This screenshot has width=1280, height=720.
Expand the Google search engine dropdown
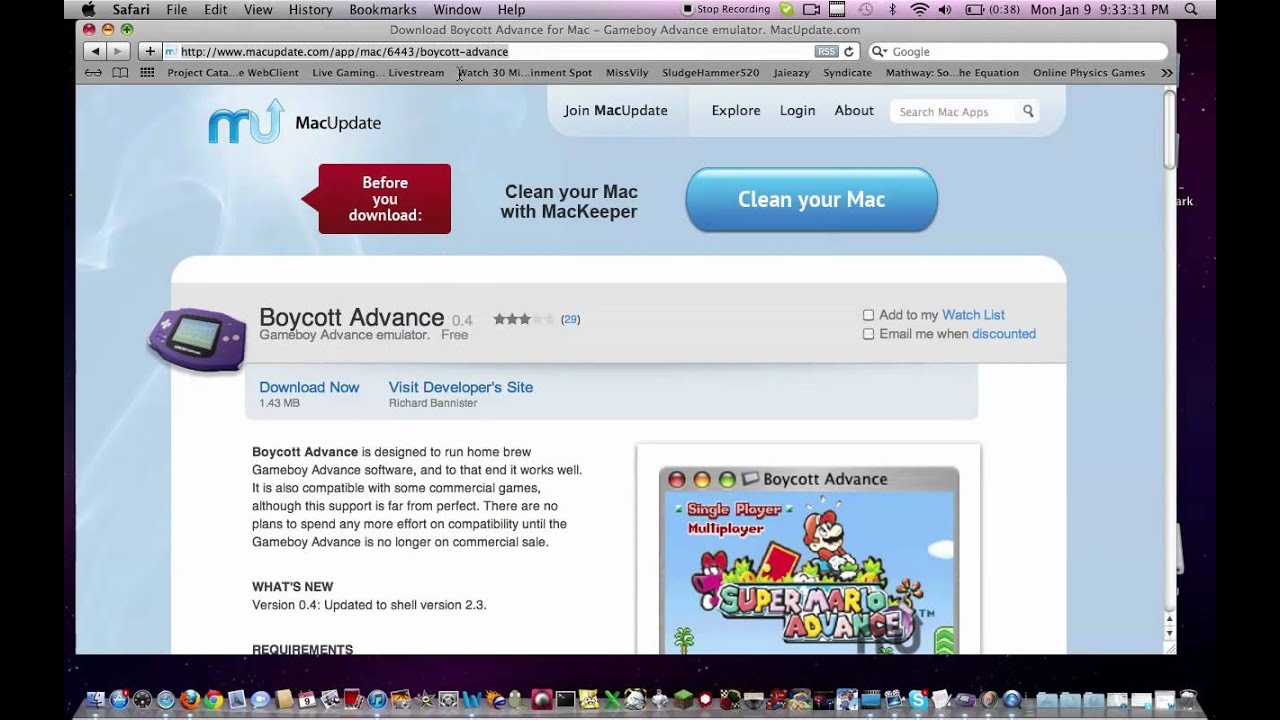coord(879,51)
